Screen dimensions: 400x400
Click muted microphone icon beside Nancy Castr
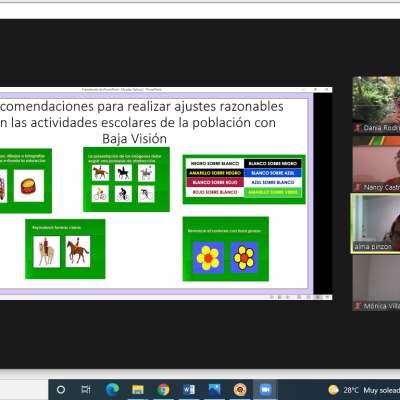[358, 187]
